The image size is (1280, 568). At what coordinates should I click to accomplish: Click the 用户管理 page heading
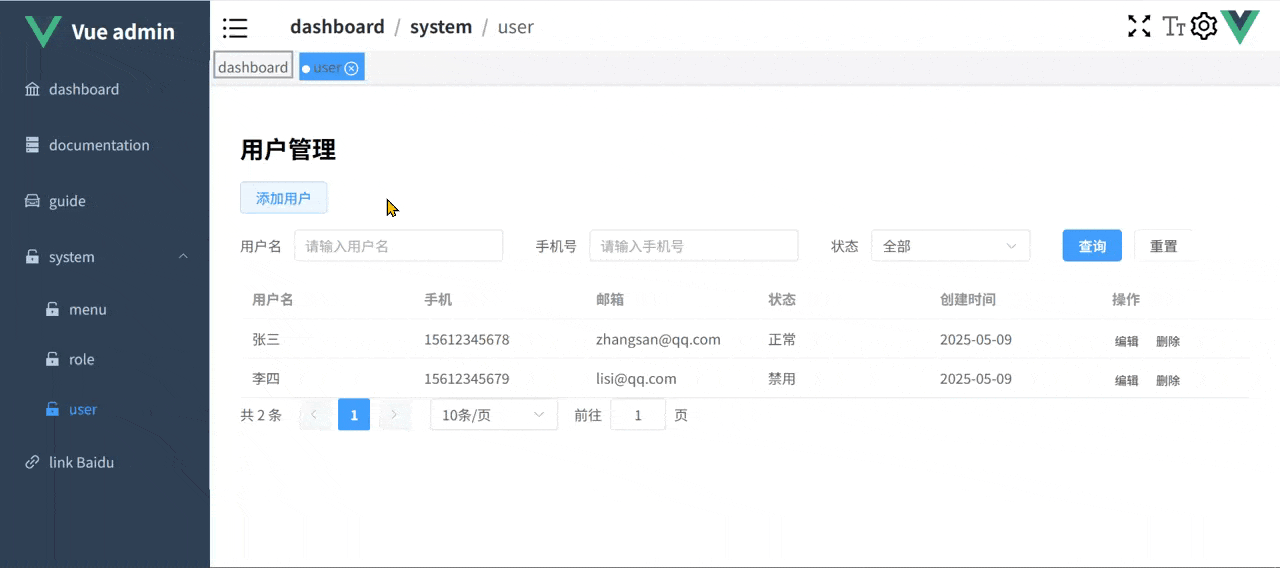(x=288, y=150)
